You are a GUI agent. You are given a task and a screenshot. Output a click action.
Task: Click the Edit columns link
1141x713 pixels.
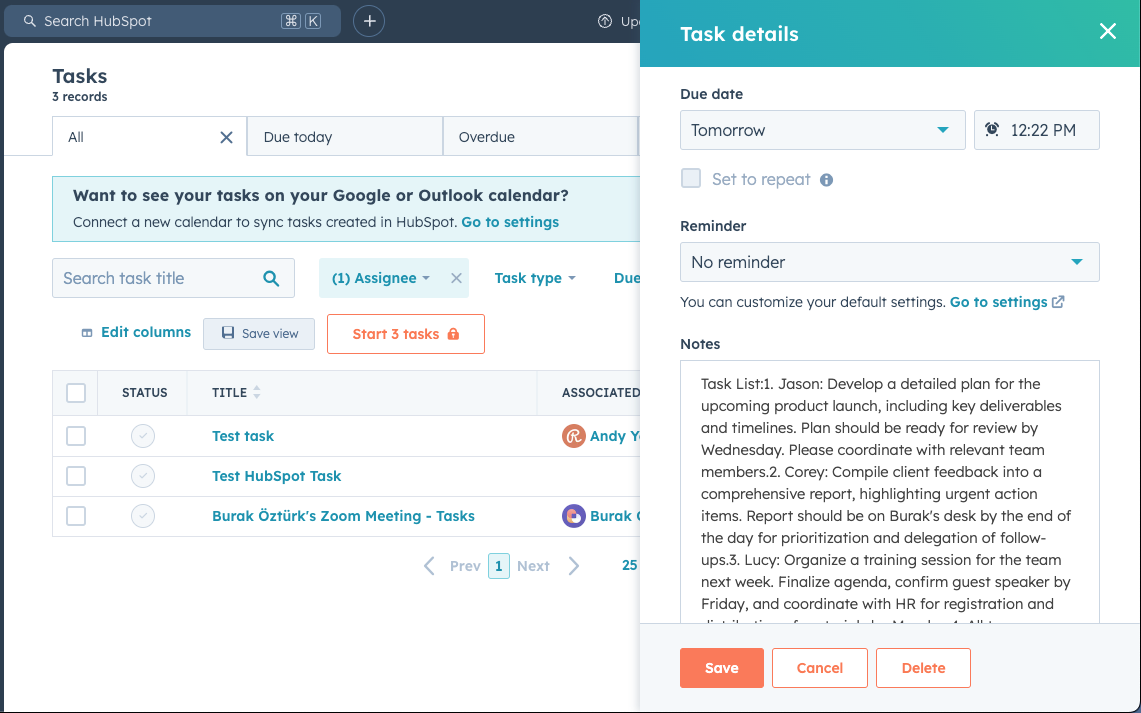coord(146,332)
